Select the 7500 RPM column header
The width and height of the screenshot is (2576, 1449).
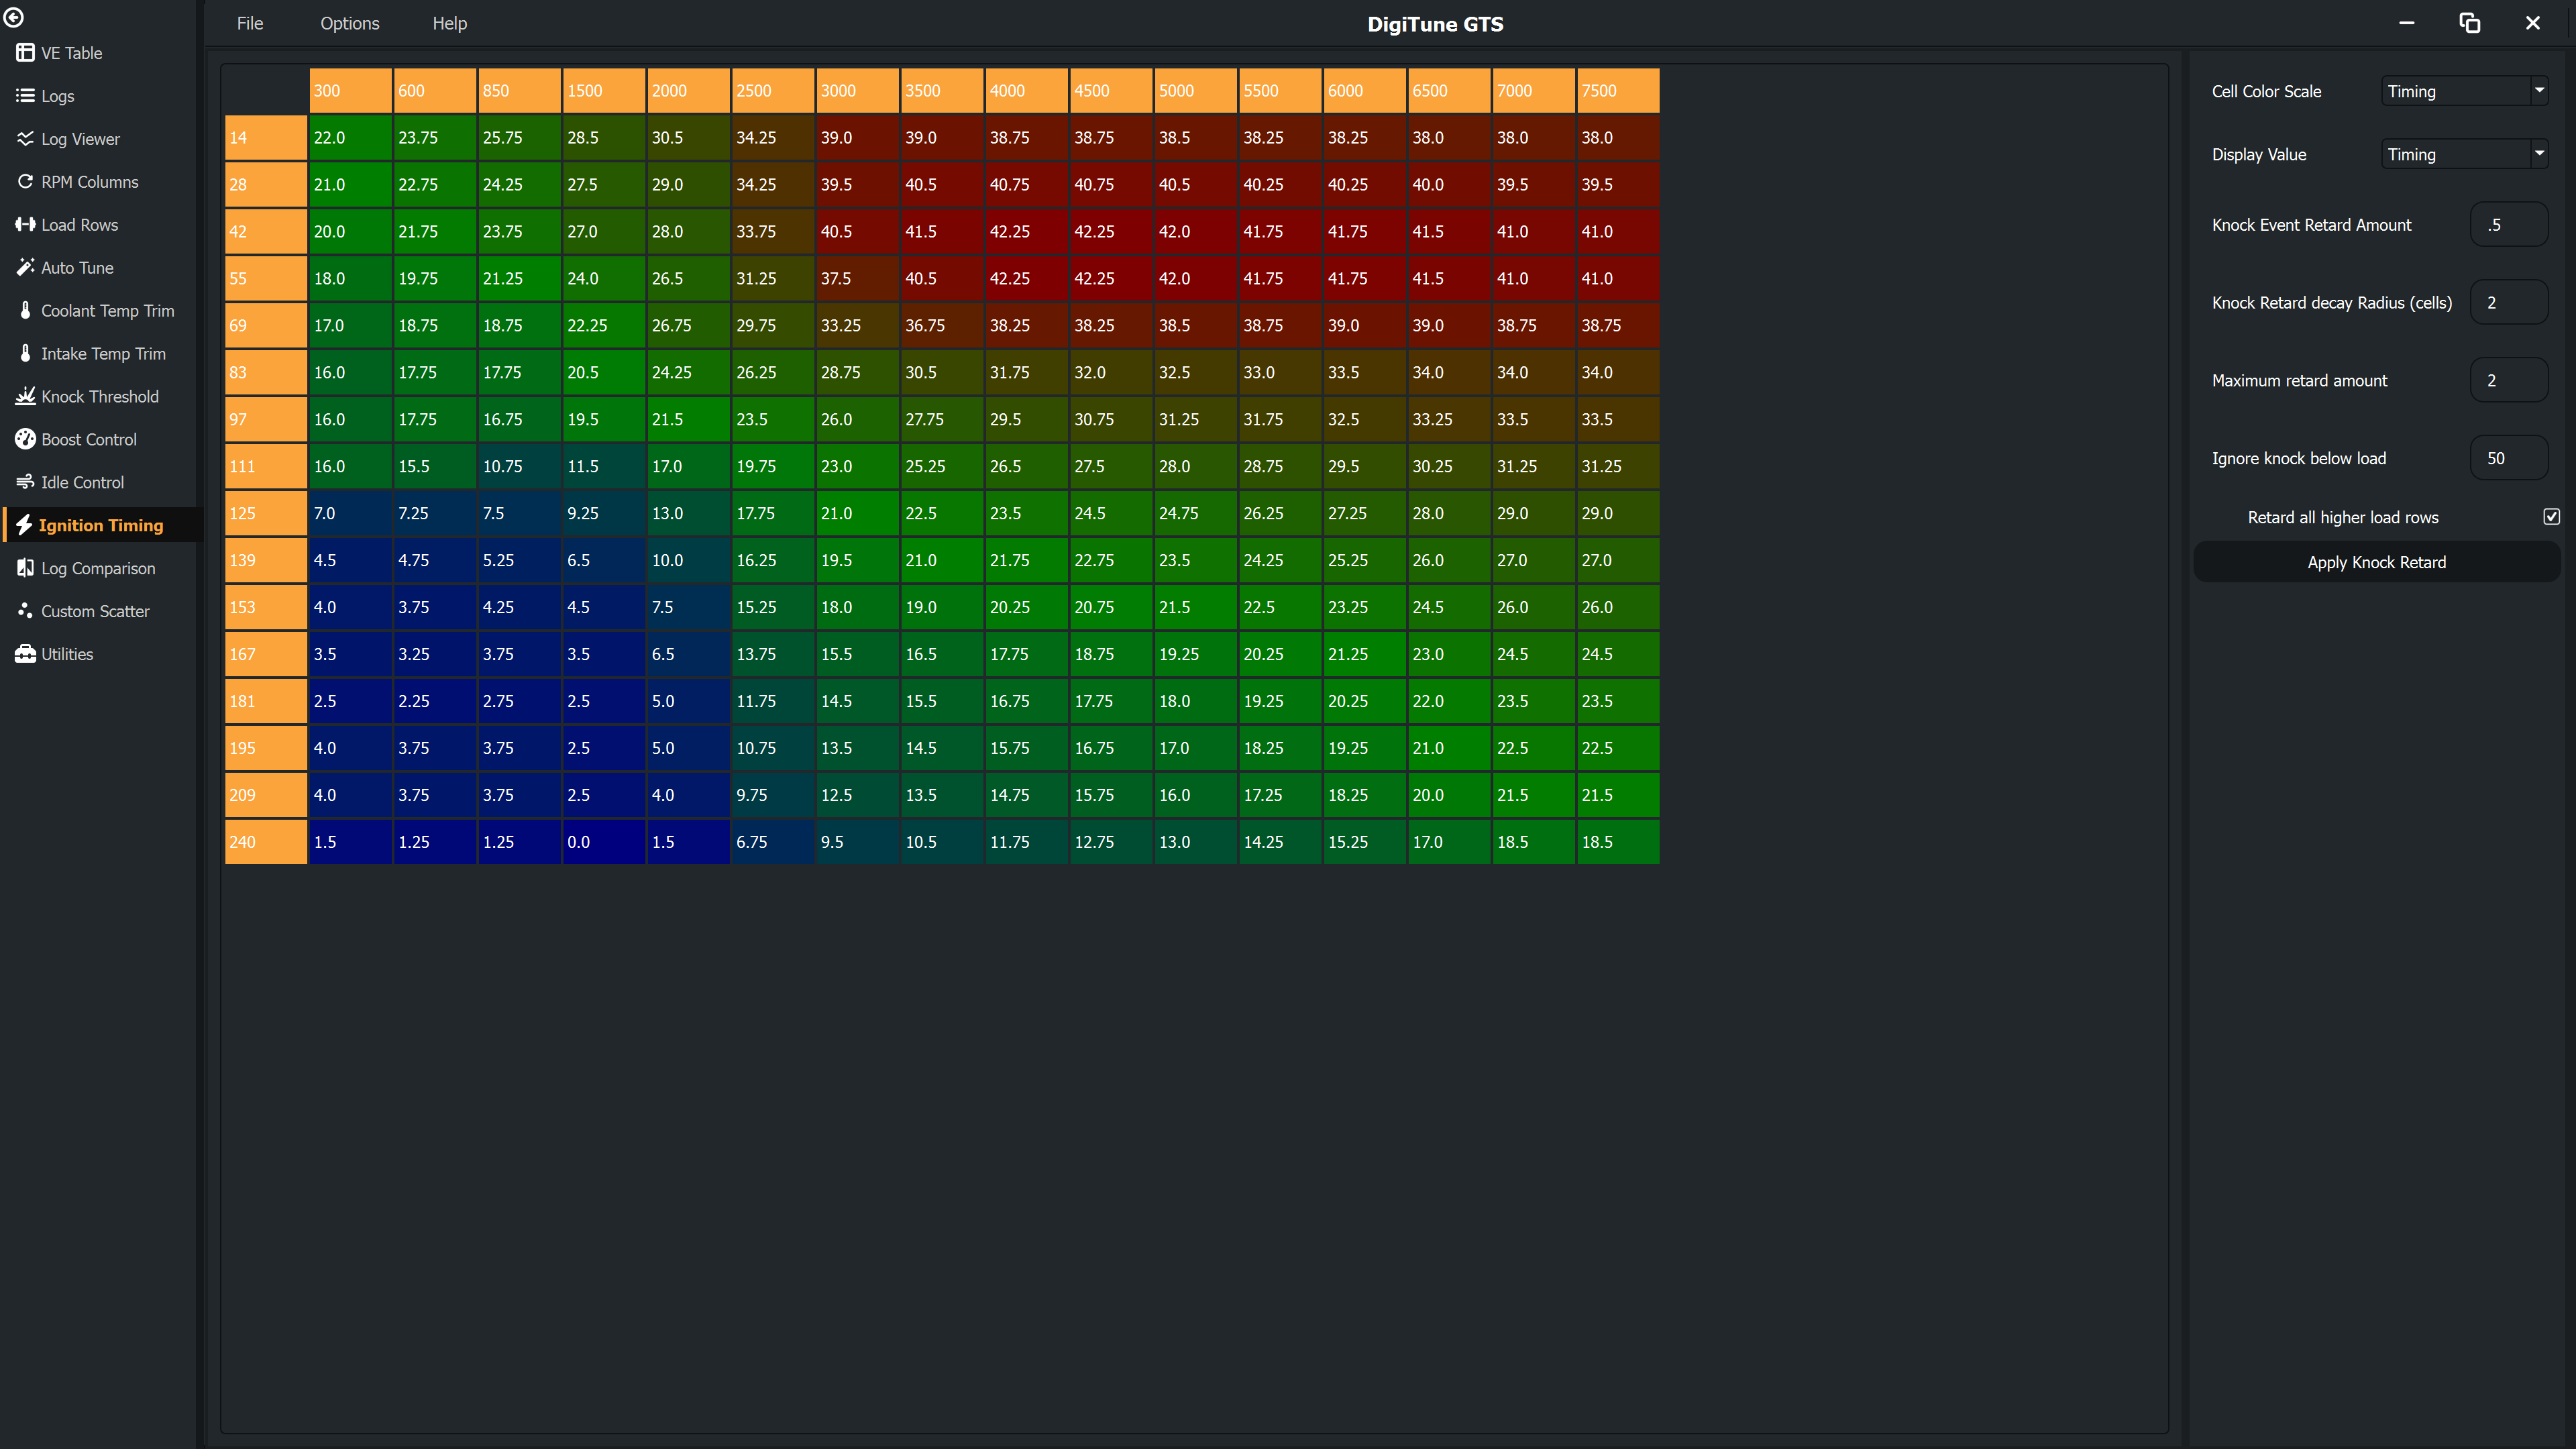click(1618, 90)
